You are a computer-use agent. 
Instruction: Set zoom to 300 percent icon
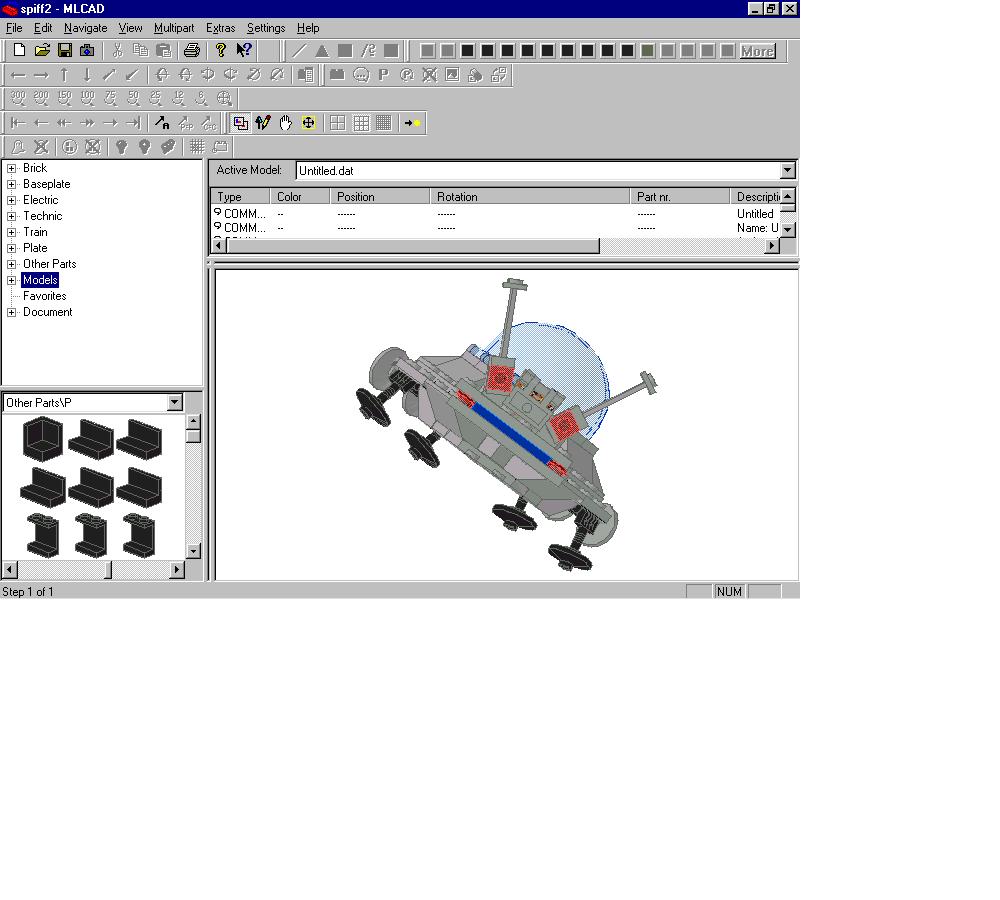18,98
